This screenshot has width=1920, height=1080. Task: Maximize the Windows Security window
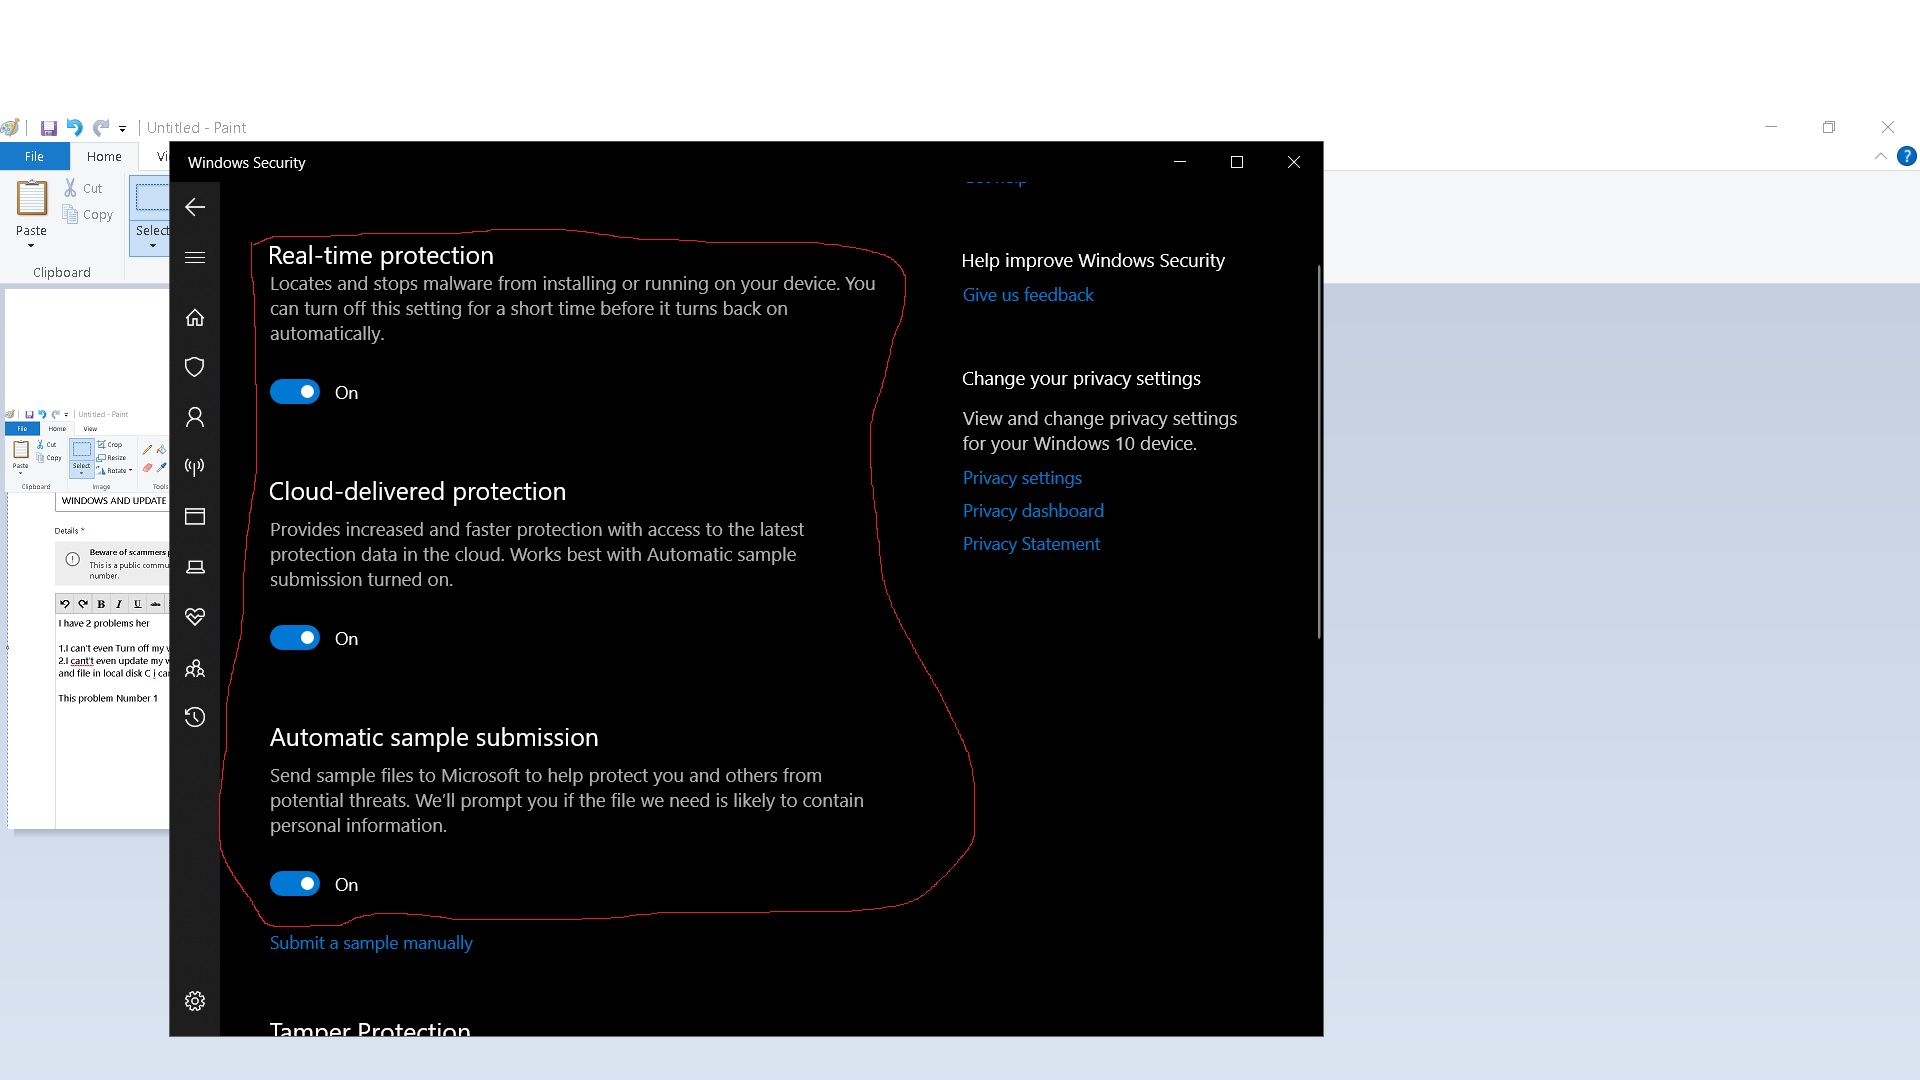click(x=1237, y=162)
